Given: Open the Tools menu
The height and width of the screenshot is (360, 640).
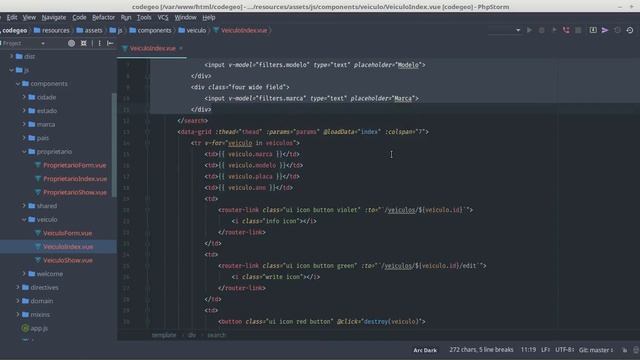Looking at the screenshot, I should (144, 18).
